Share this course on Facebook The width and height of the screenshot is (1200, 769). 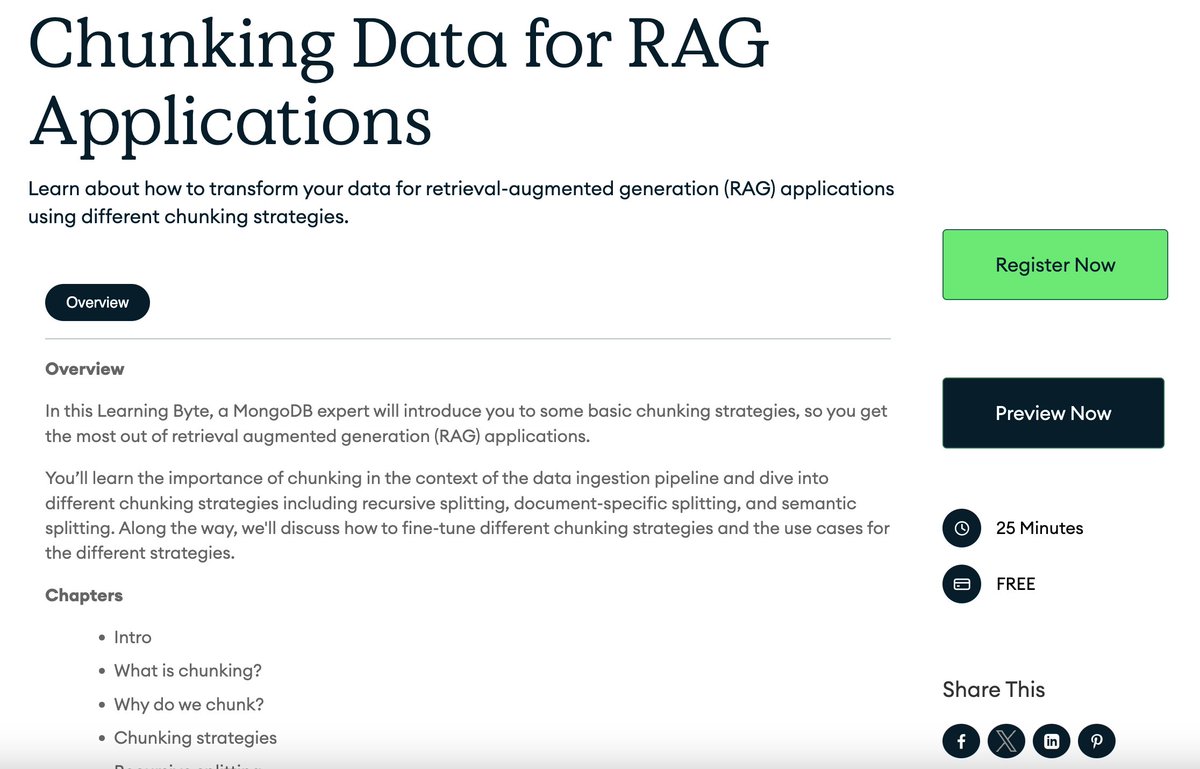tap(961, 741)
